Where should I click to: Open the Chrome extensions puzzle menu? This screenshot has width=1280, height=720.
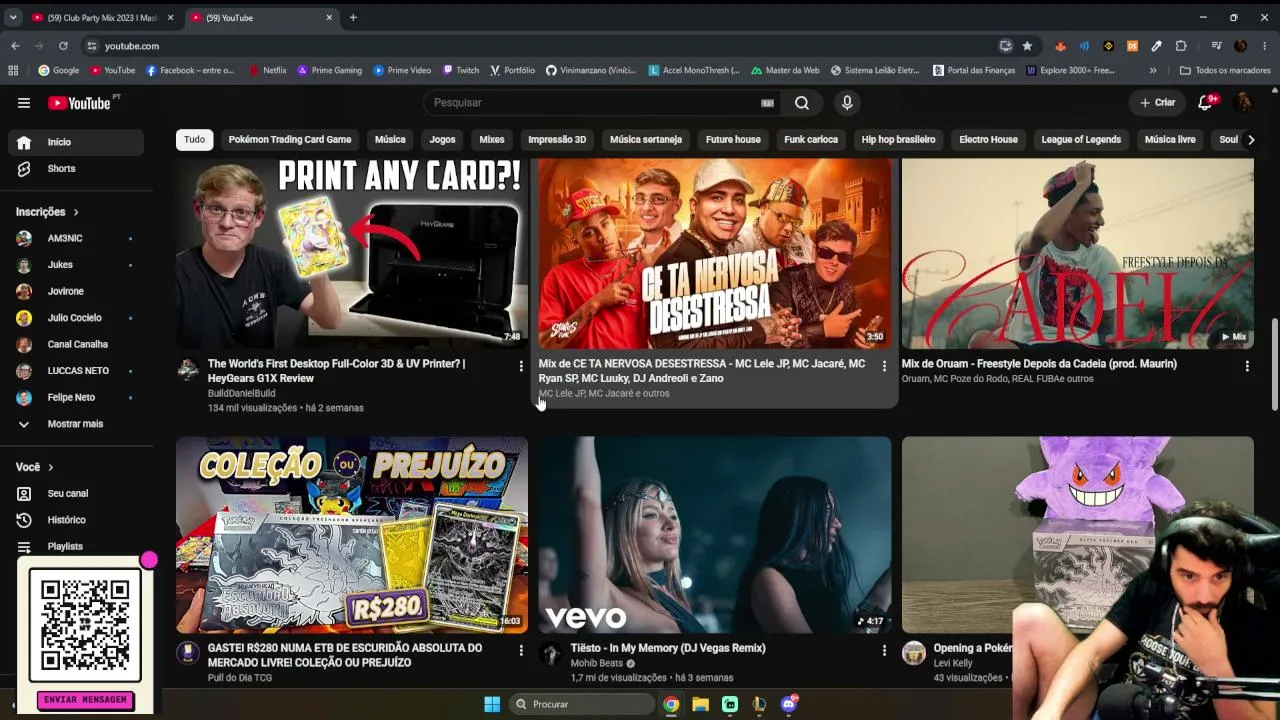pos(1181,46)
